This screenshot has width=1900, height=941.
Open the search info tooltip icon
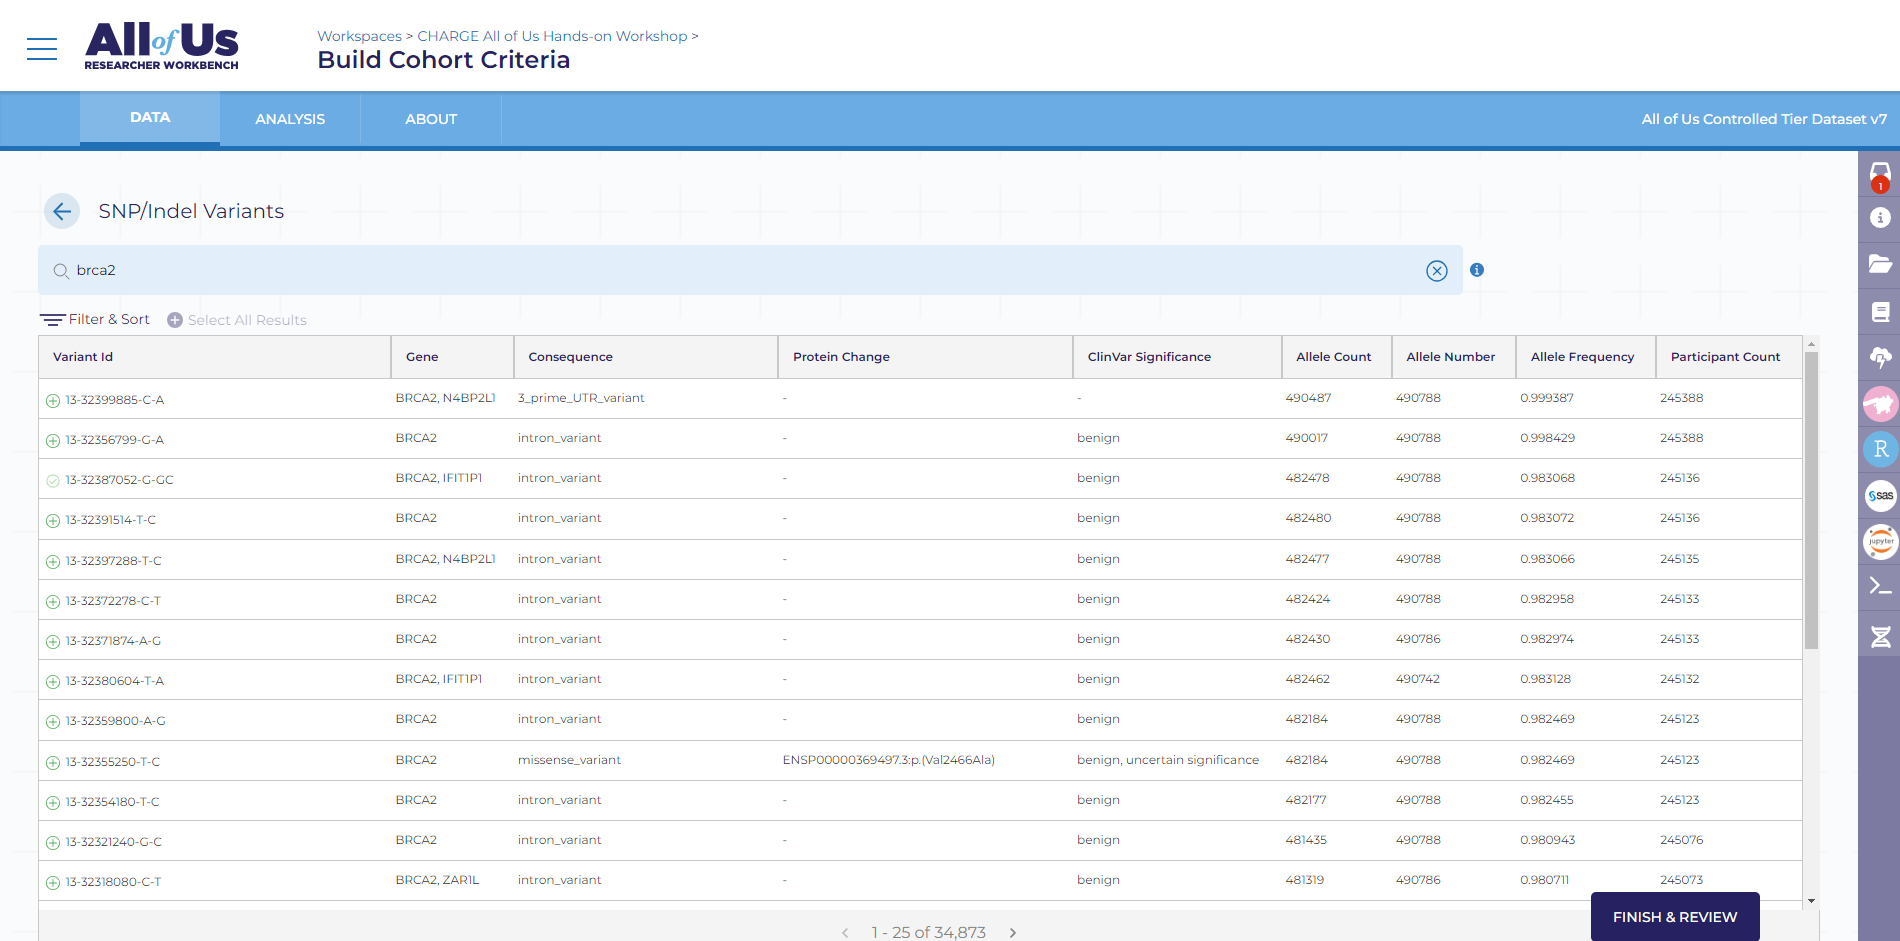[x=1477, y=270]
